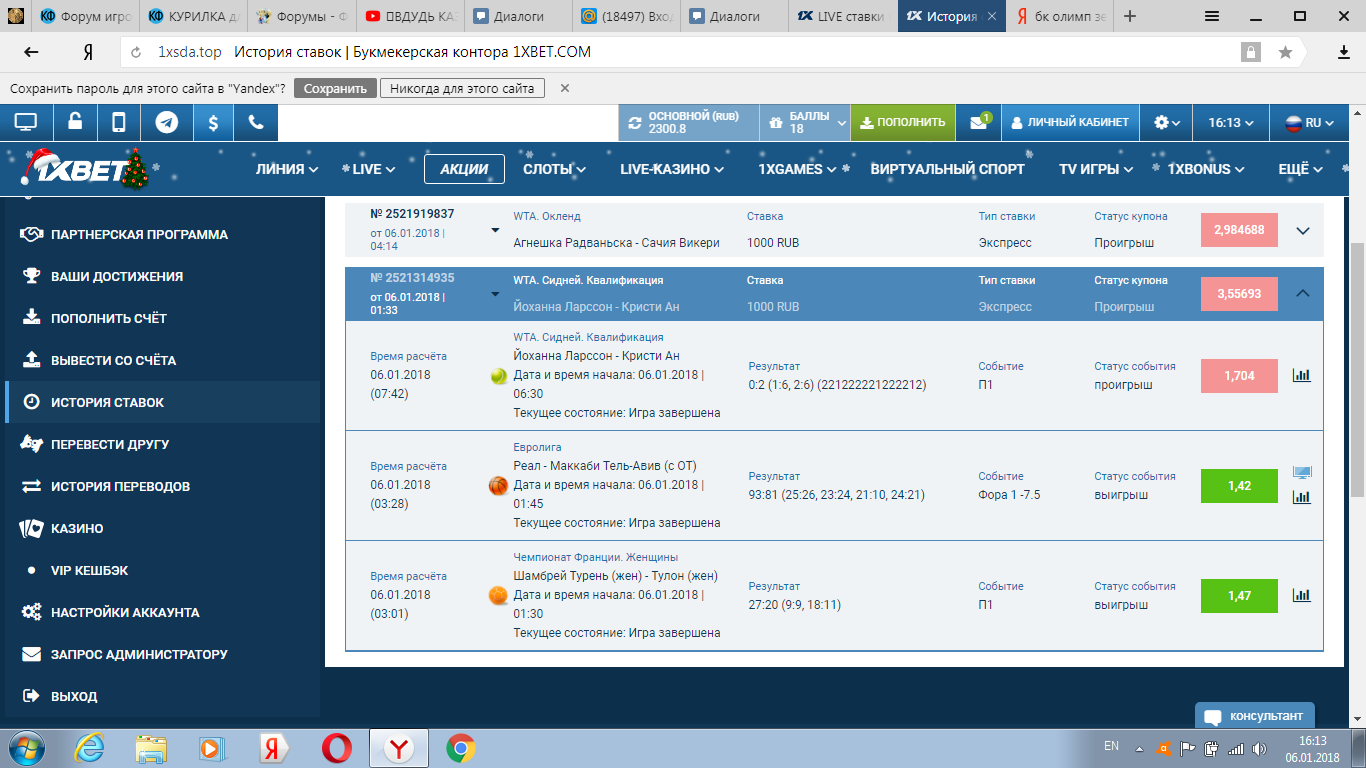Click tennis ball icon of Ларссон match
Viewport: 1366px width, 768px height.
click(498, 376)
